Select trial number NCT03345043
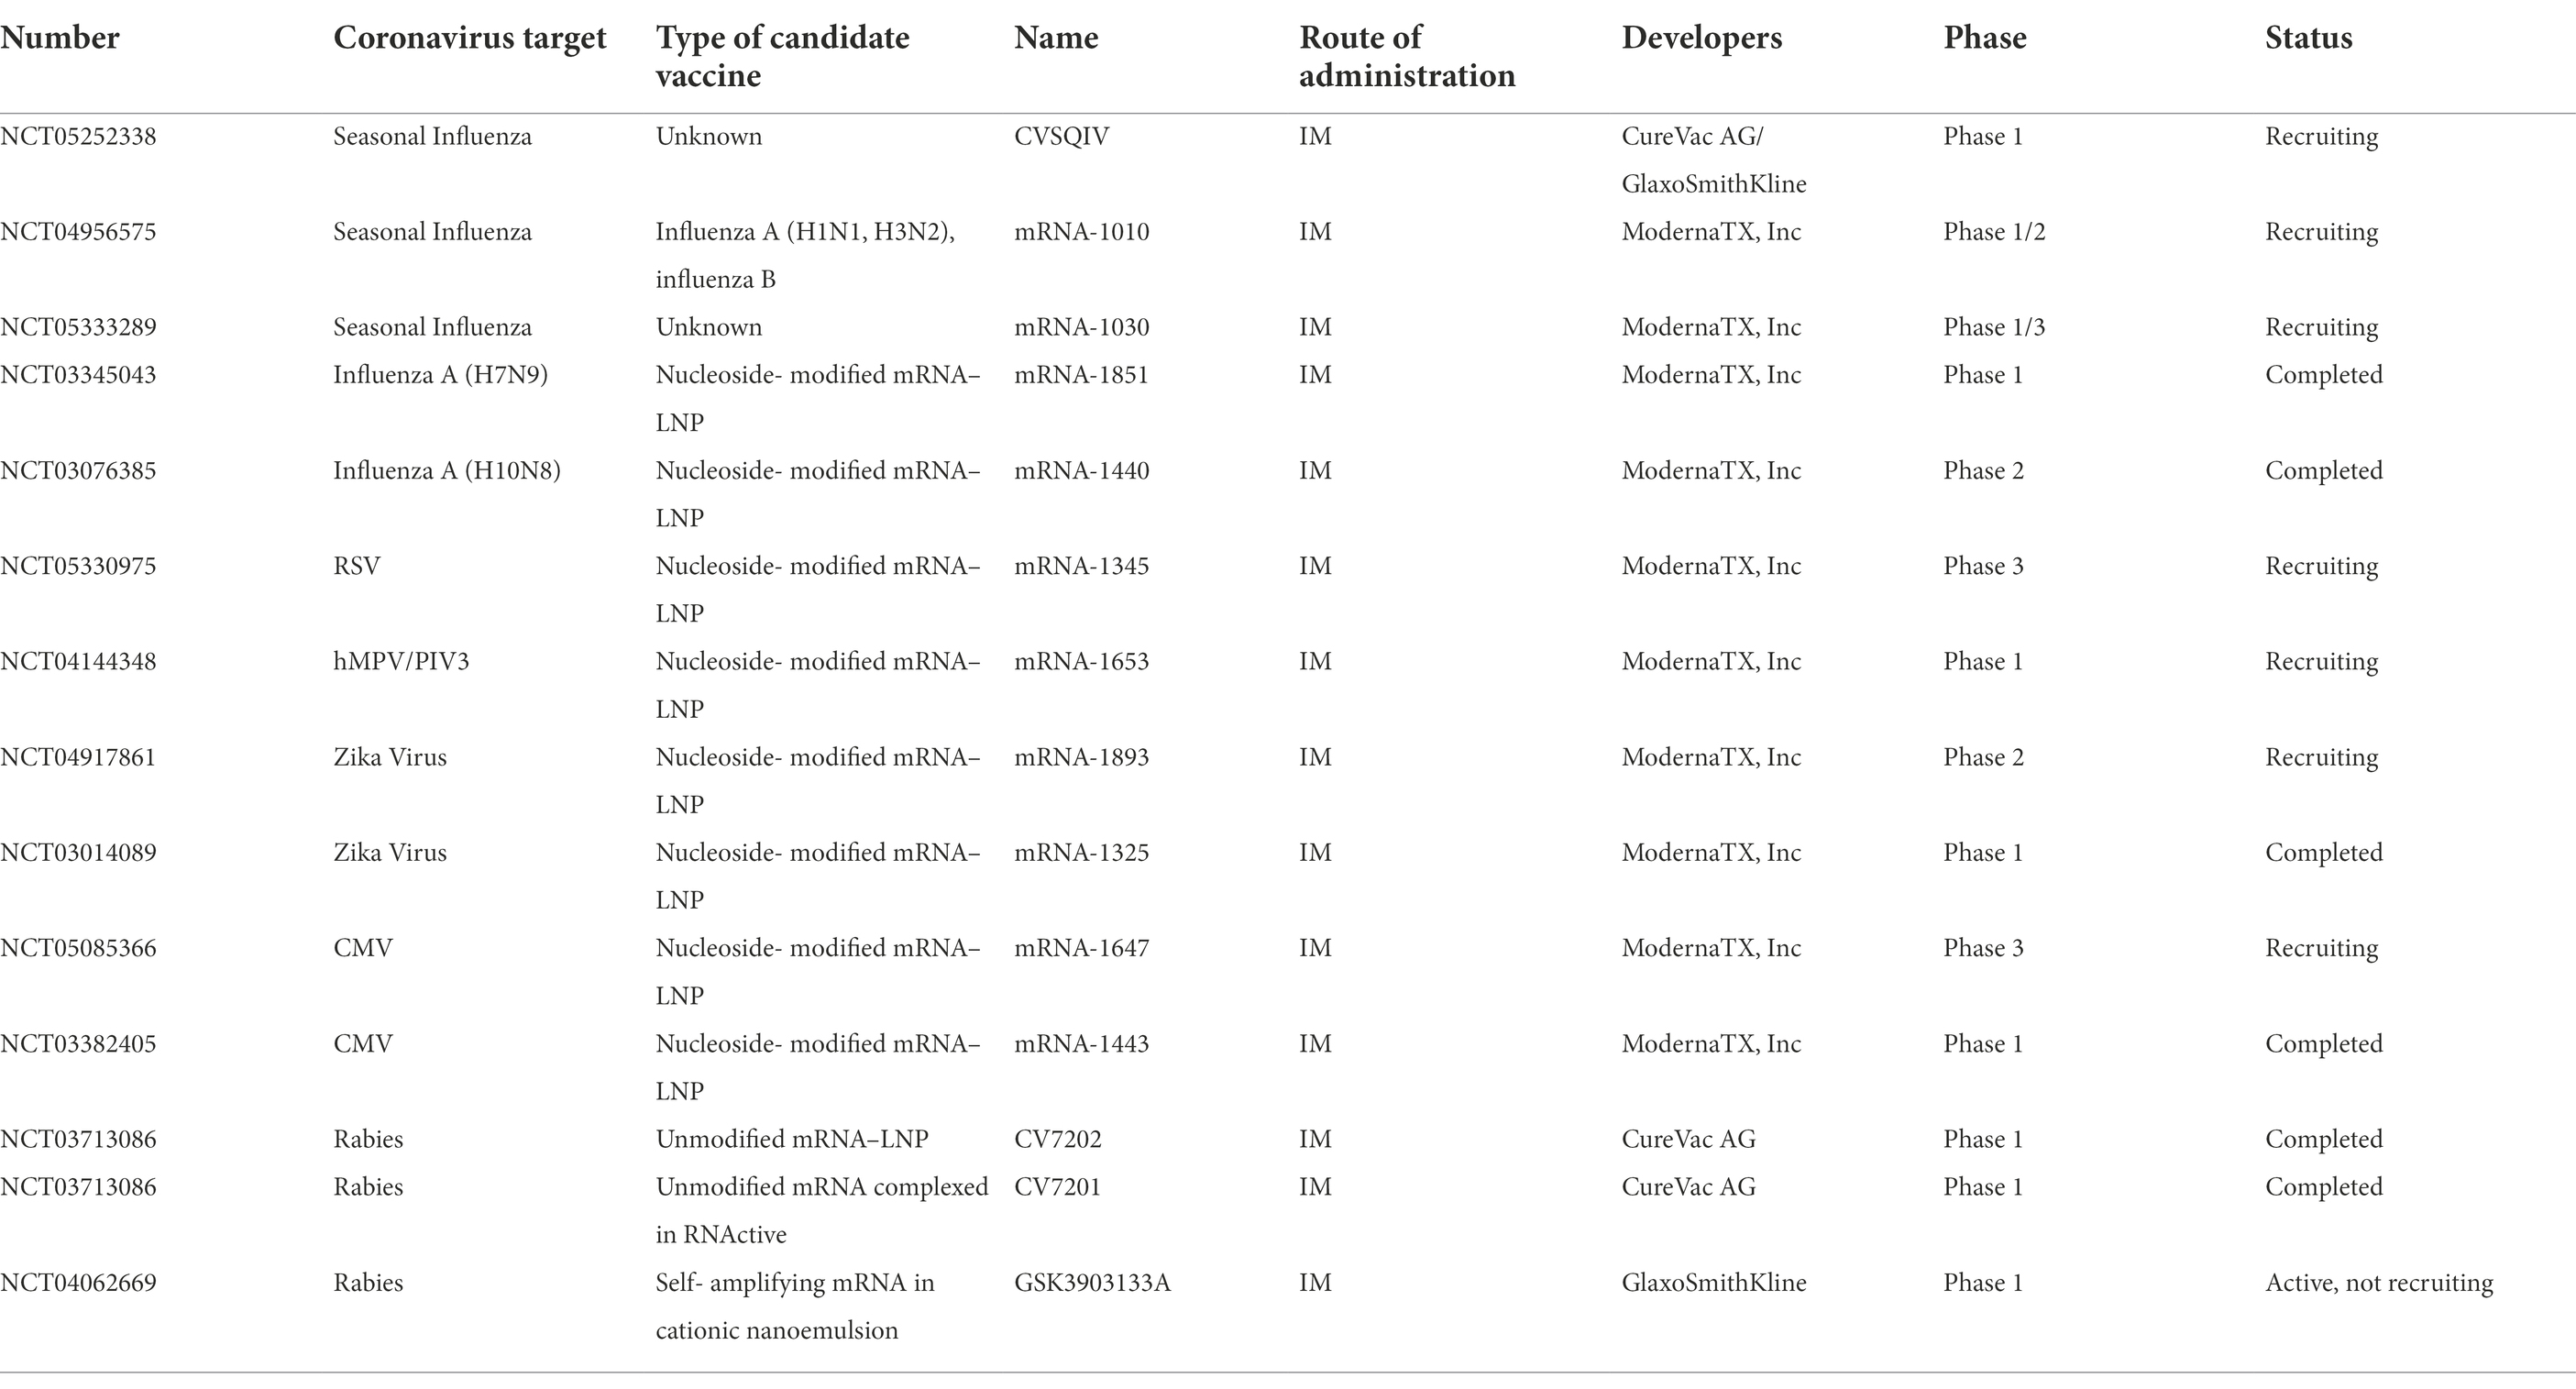This screenshot has width=2576, height=1389. point(78,375)
